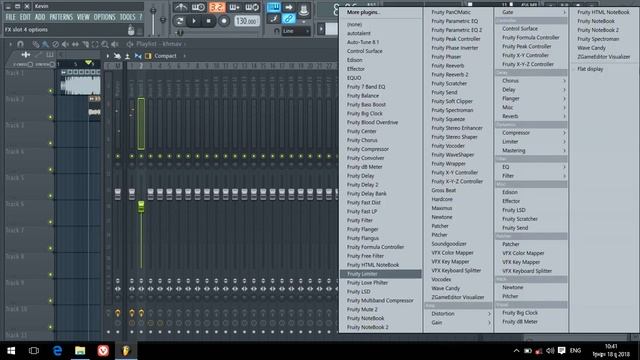The width and height of the screenshot is (640, 360).
Task: Open Microsoft Edge from taskbar
Action: click(57, 351)
